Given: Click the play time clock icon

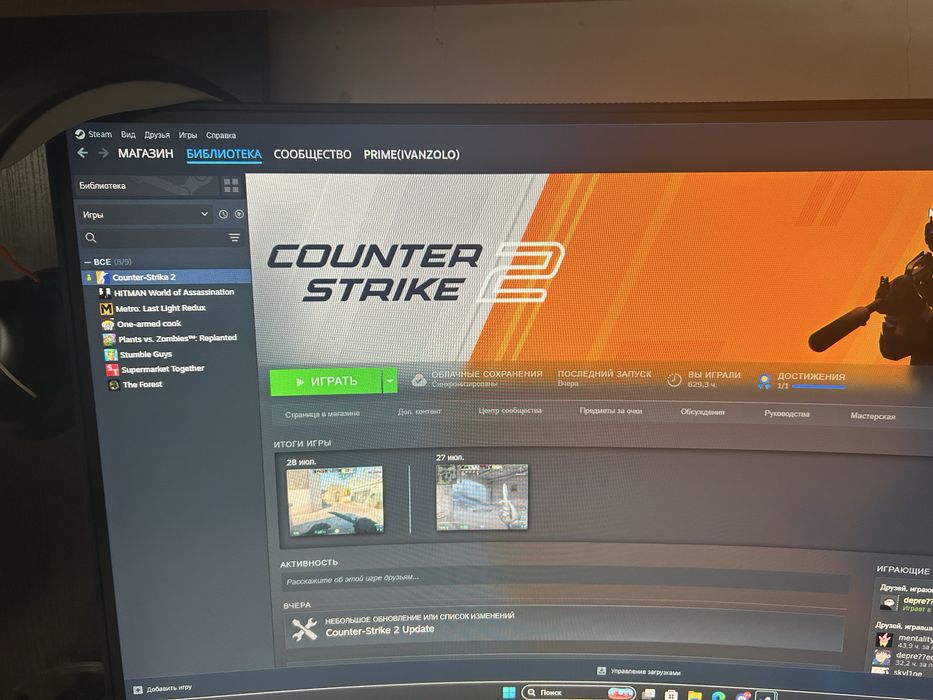Looking at the screenshot, I should (x=674, y=380).
